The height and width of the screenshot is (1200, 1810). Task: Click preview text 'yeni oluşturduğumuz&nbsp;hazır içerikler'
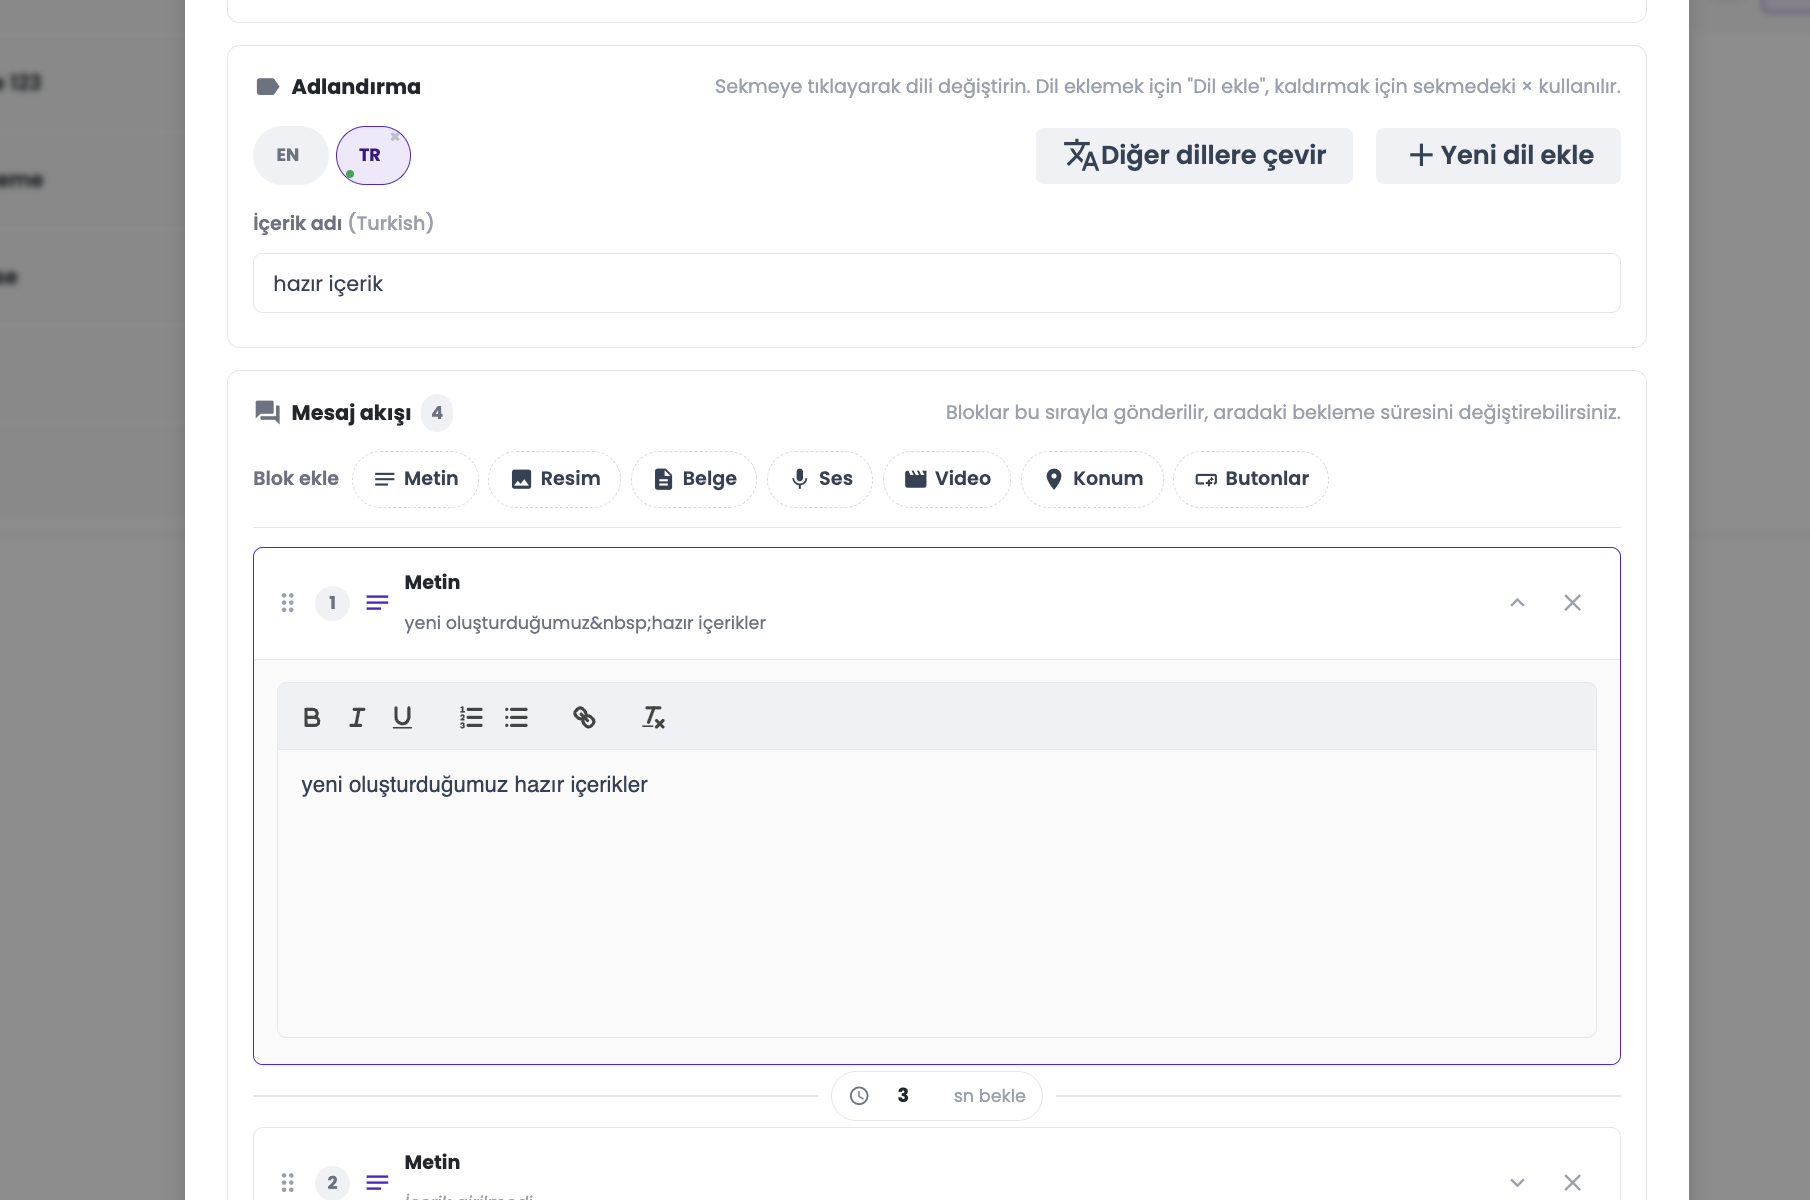click(585, 623)
